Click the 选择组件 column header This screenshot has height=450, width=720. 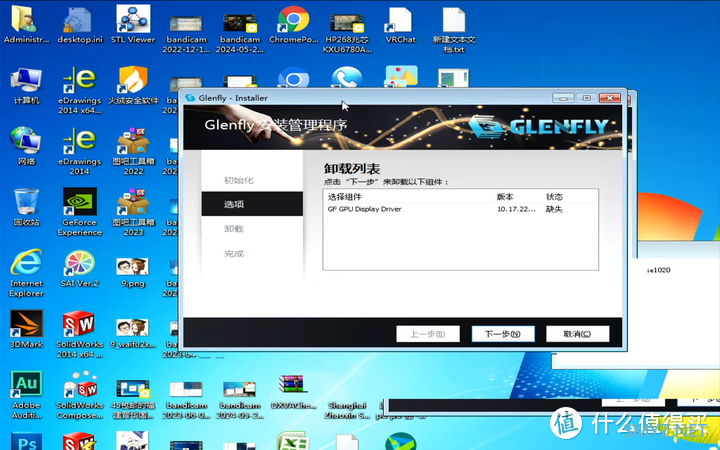pos(344,197)
